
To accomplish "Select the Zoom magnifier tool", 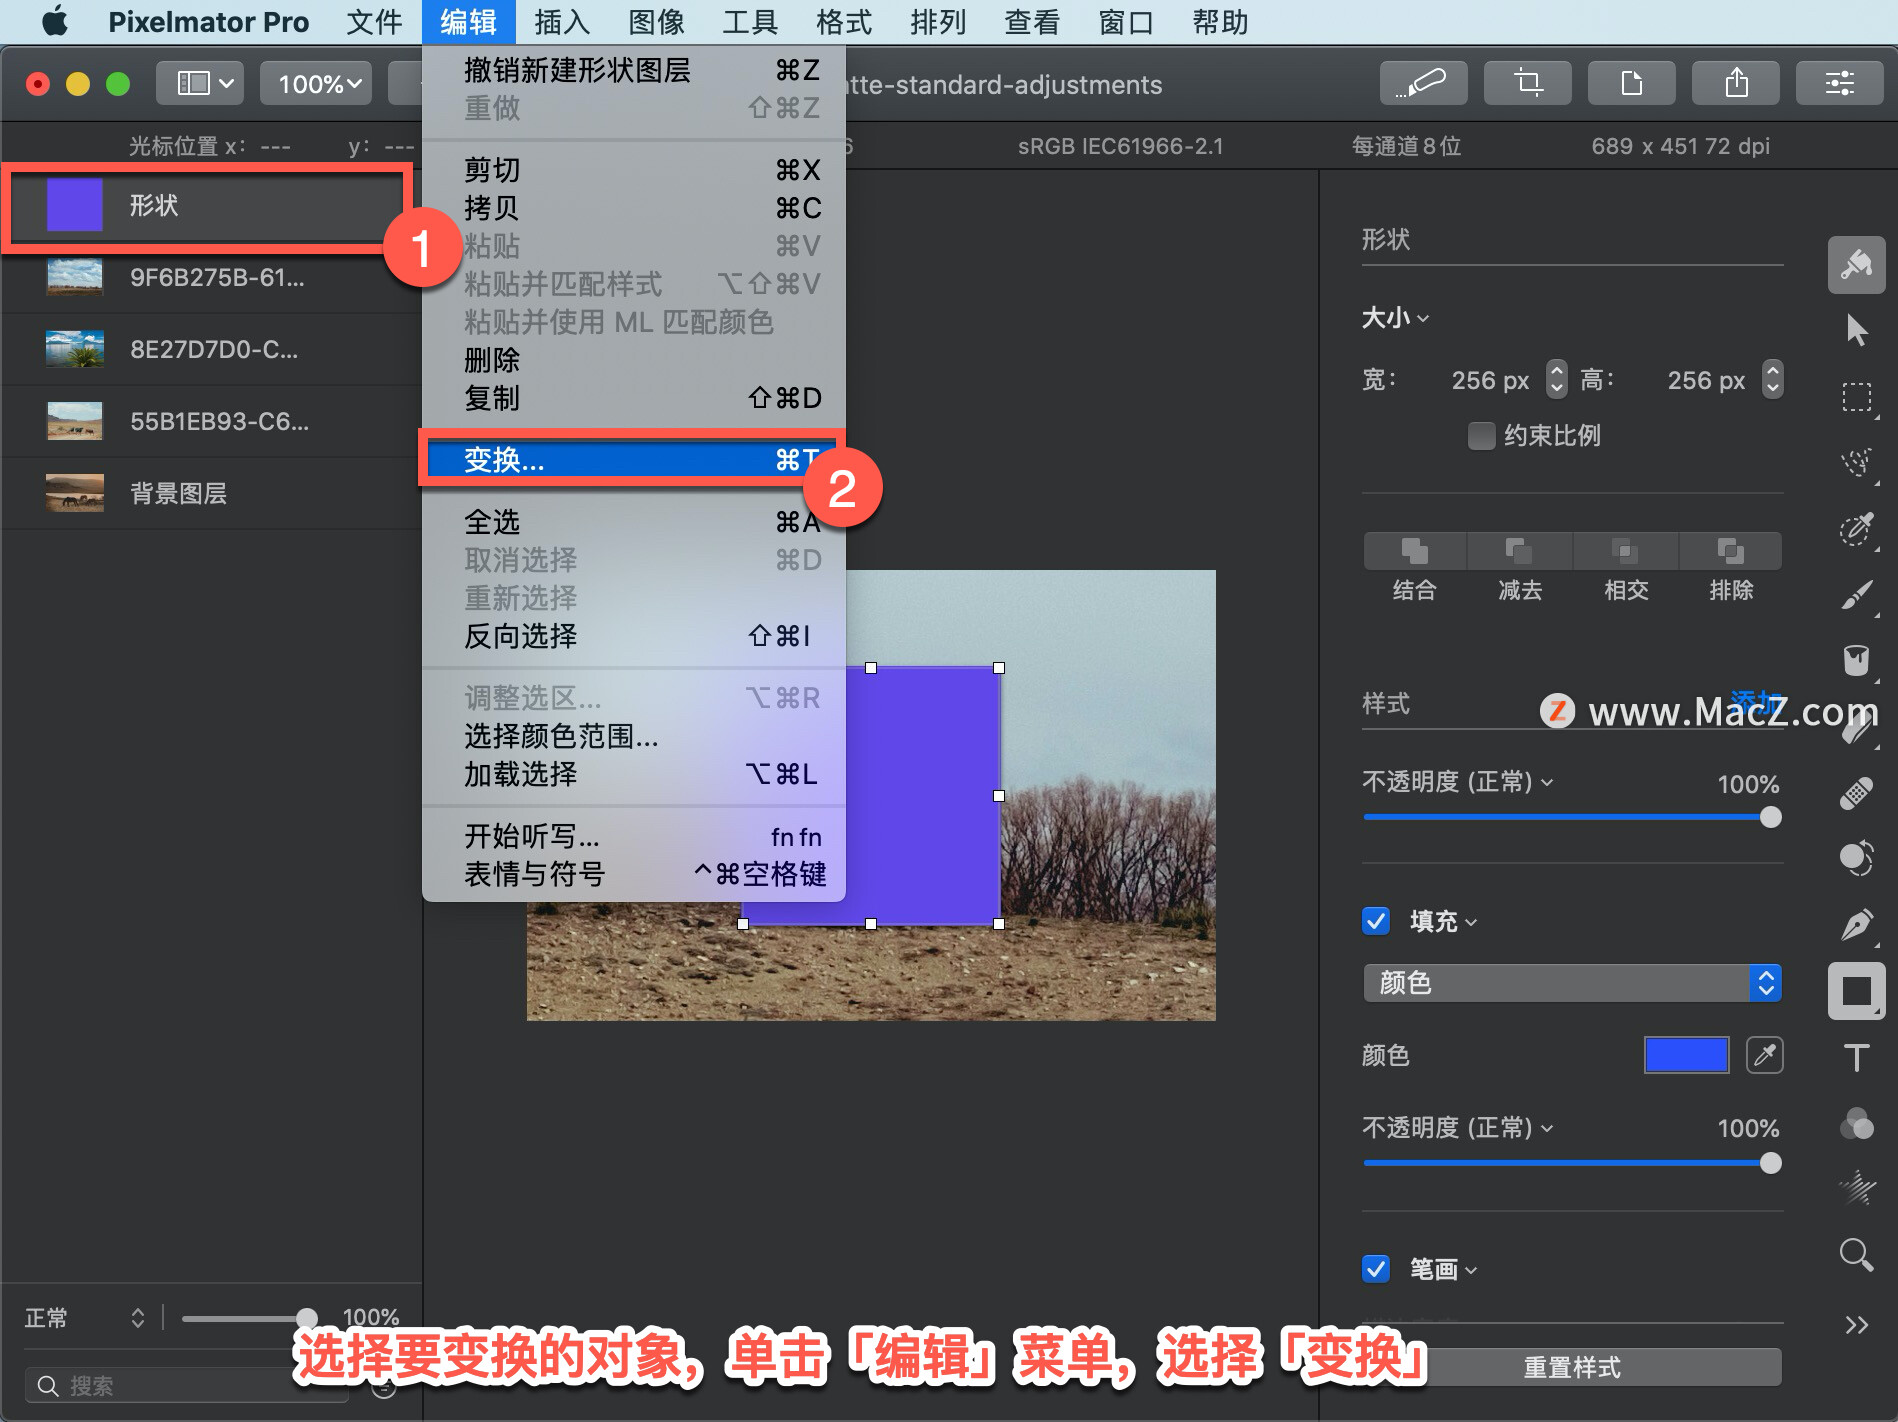I will point(1856,1255).
